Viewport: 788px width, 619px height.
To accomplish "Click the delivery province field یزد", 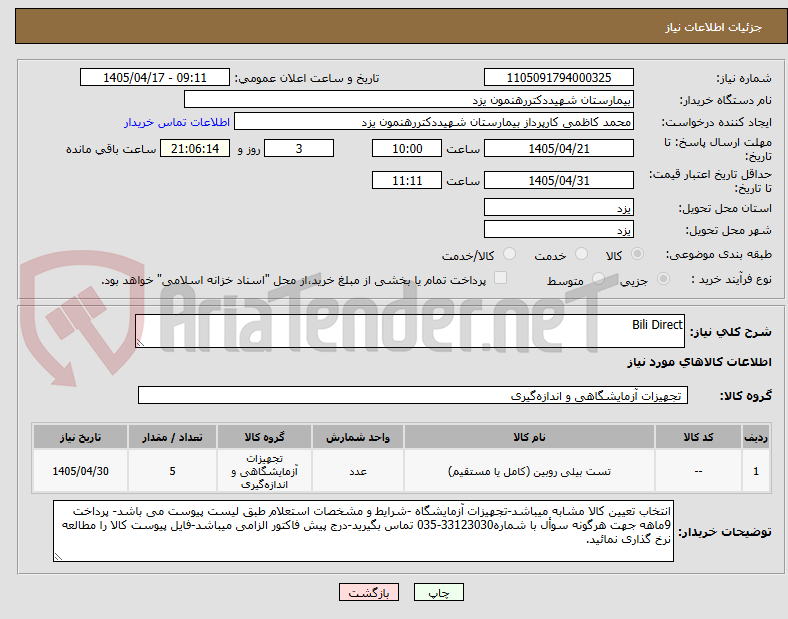I will [559, 208].
